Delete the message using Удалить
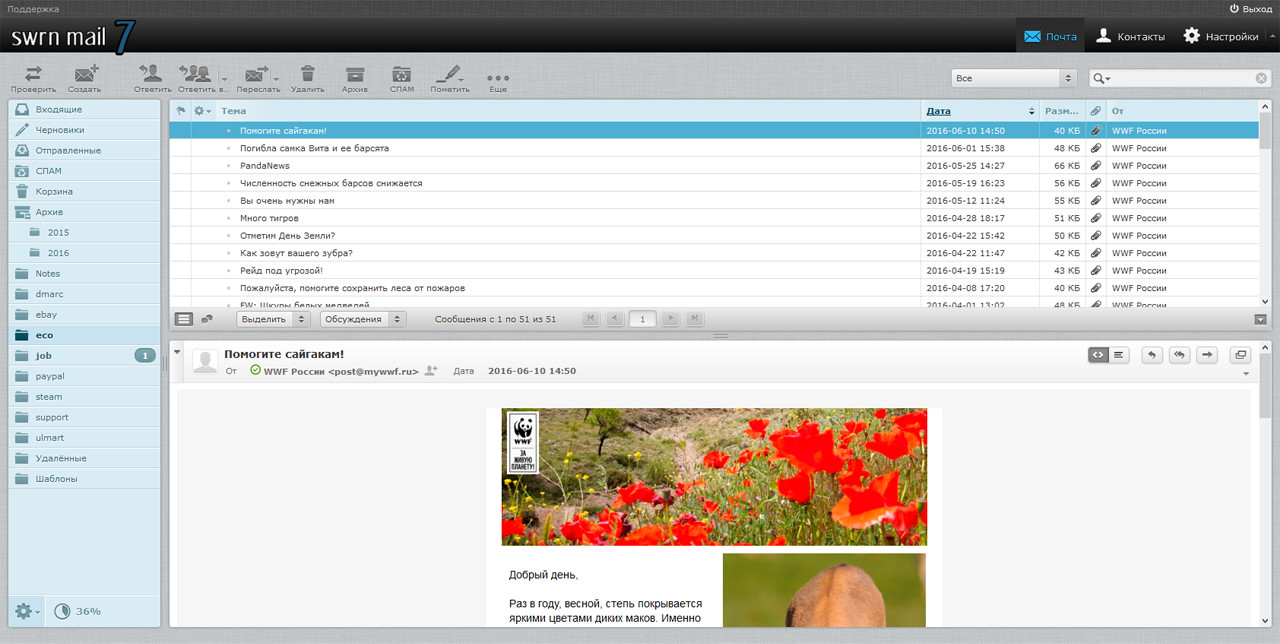Screen dimensions: 1280x644 tap(307, 78)
